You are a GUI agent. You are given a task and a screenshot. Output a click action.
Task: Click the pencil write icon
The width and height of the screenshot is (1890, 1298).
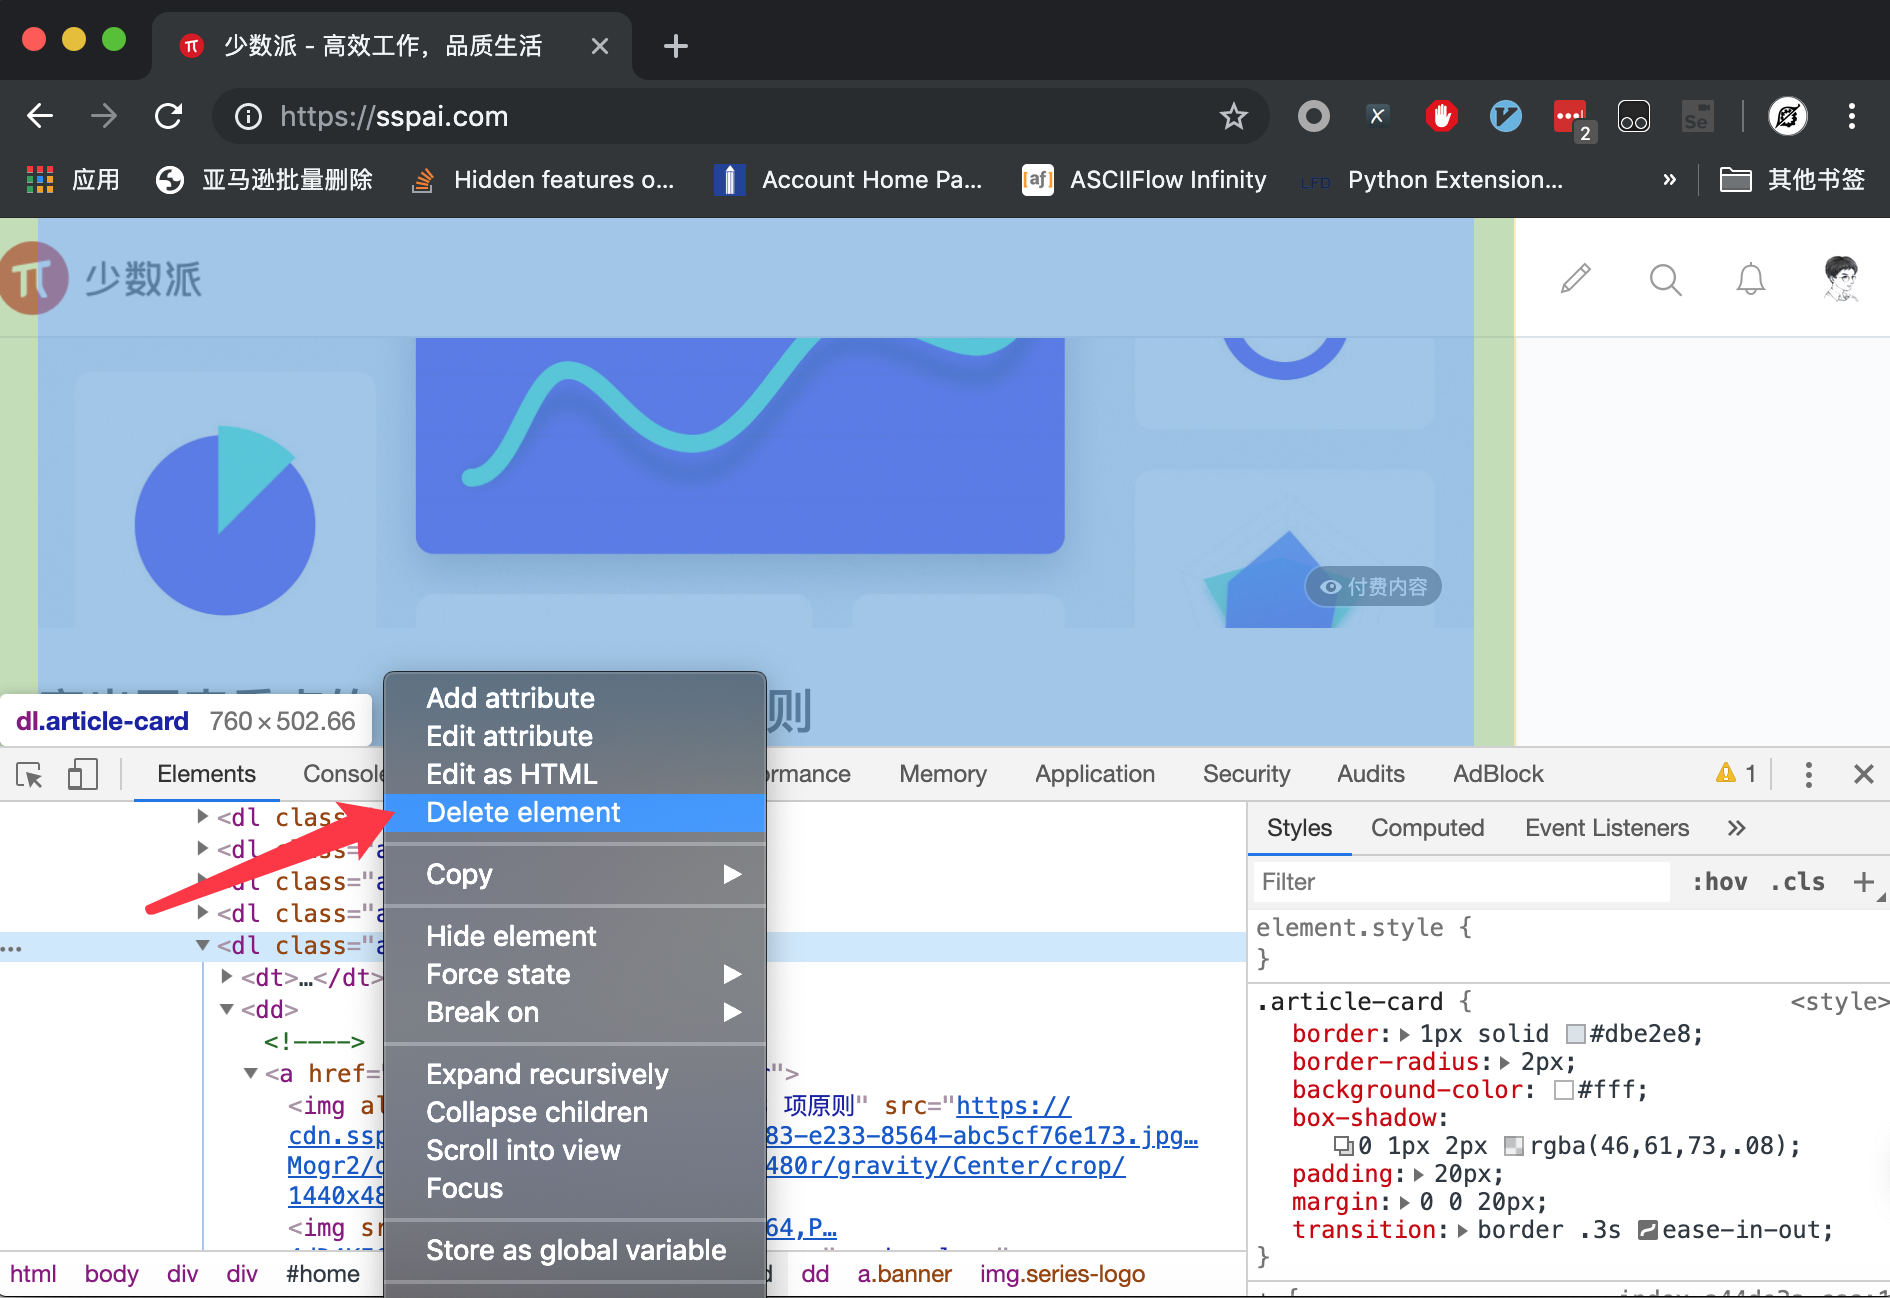pos(1576,279)
